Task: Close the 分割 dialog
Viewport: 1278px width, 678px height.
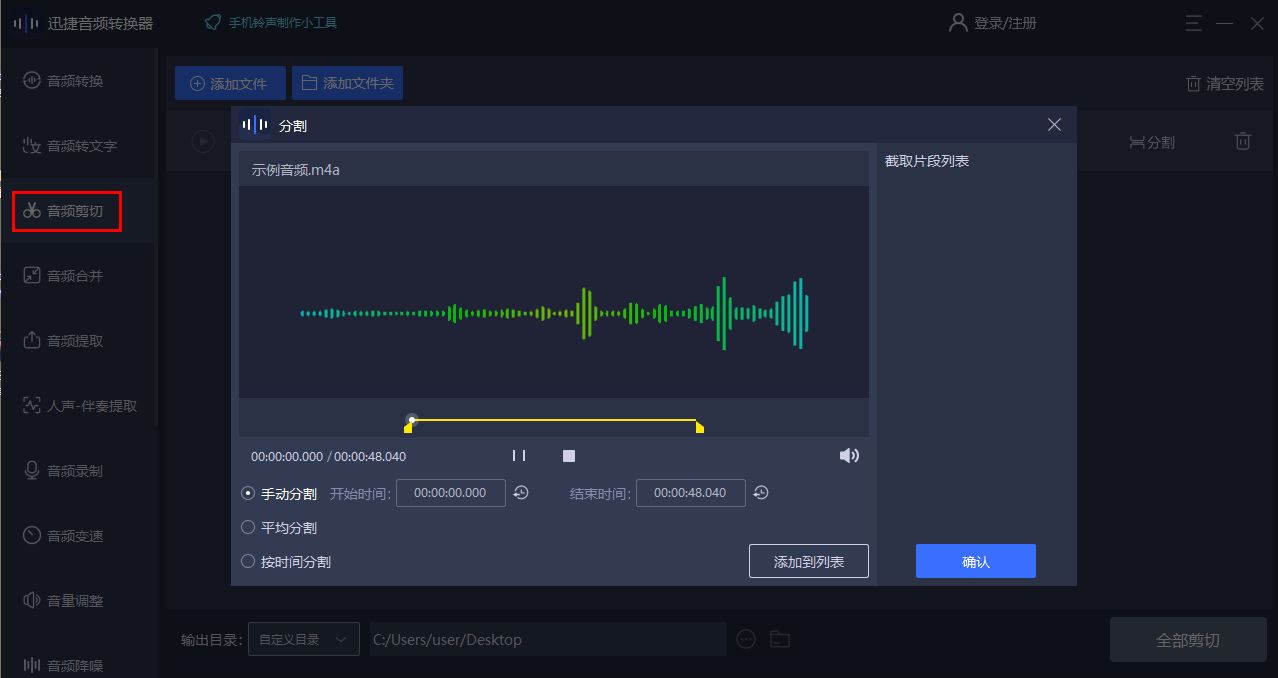Action: tap(1054, 125)
